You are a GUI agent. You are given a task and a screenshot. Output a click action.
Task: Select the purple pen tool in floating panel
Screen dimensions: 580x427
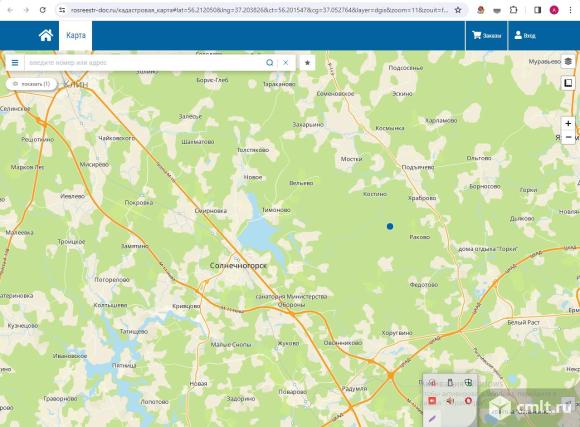432,419
